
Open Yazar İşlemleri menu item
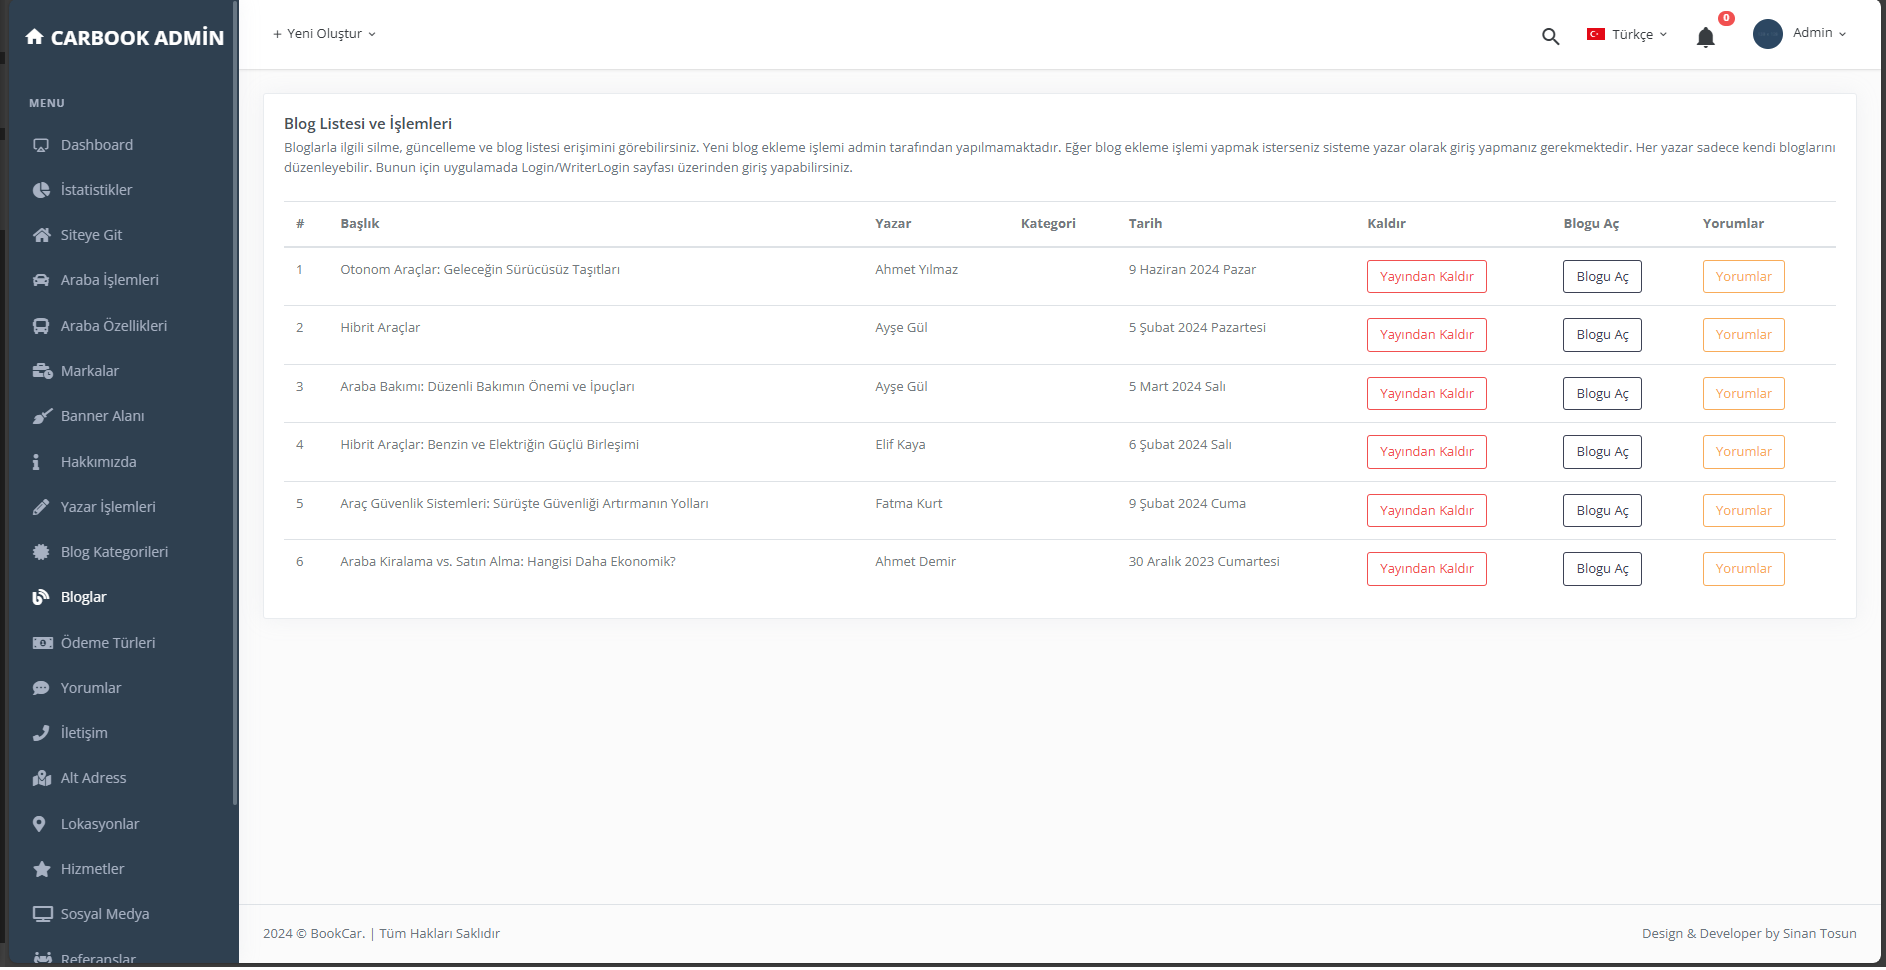pos(108,507)
